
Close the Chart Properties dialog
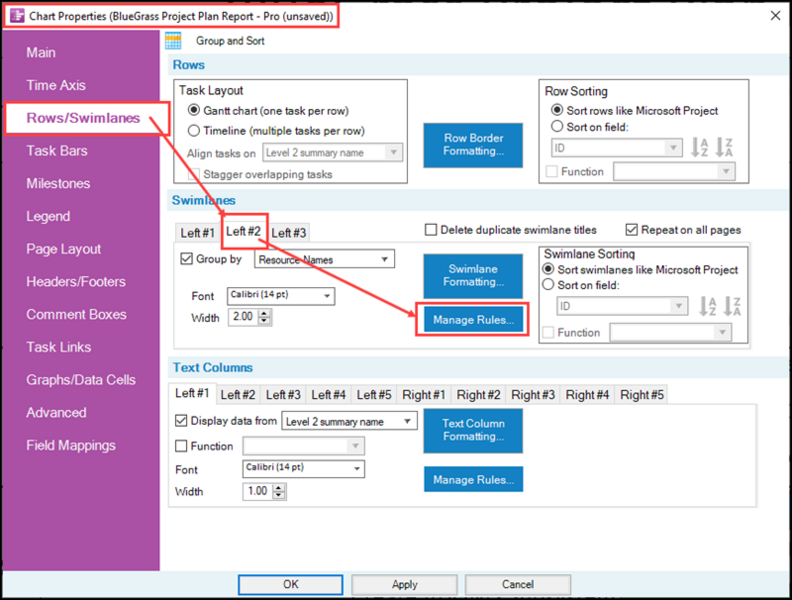coord(775,16)
